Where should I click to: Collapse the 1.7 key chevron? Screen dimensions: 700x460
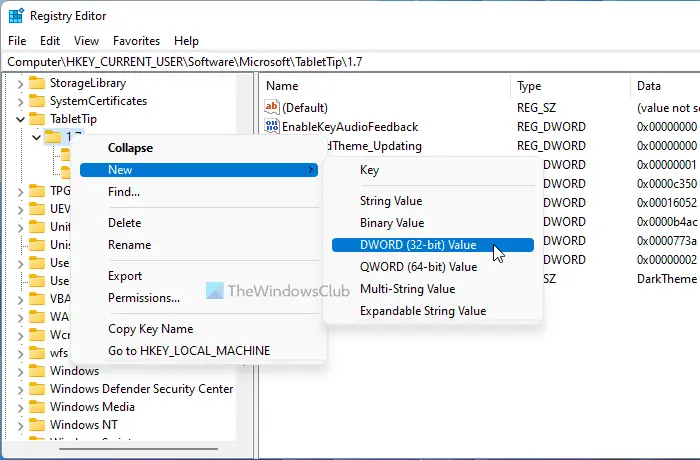36,137
